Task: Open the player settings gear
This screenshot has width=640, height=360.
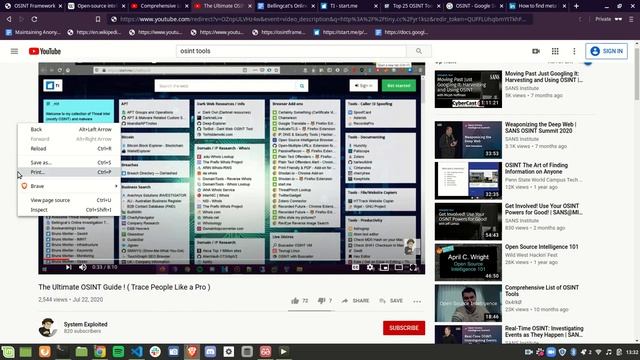Action: pyautogui.click(x=370, y=267)
